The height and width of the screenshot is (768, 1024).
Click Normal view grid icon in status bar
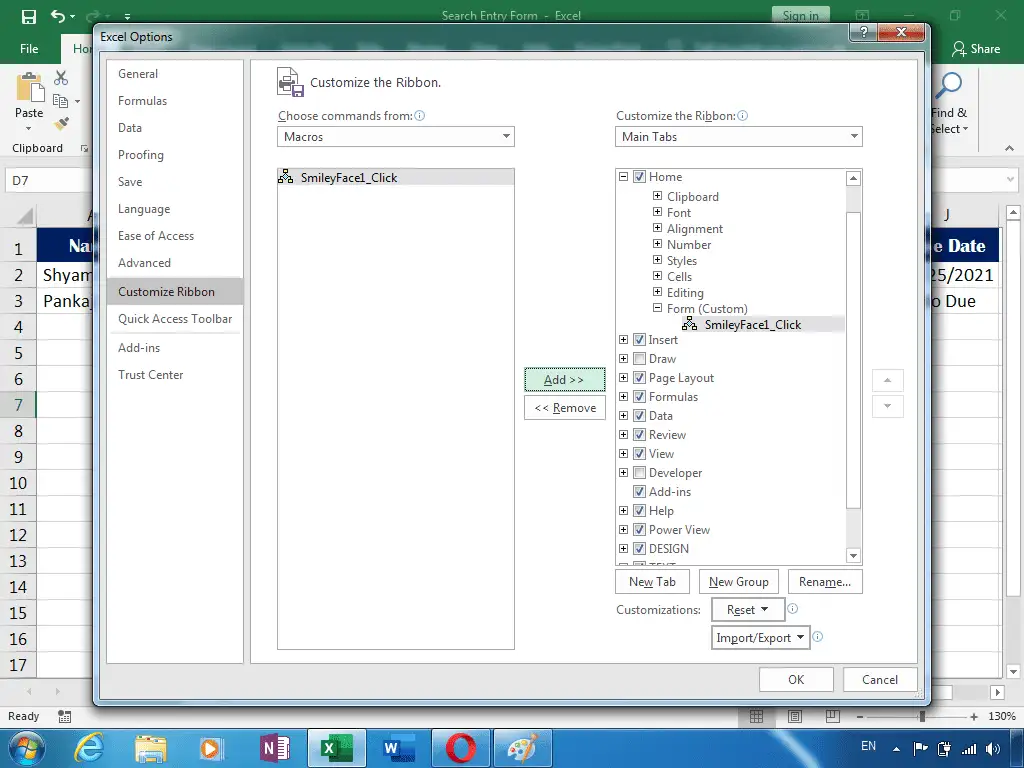click(756, 716)
